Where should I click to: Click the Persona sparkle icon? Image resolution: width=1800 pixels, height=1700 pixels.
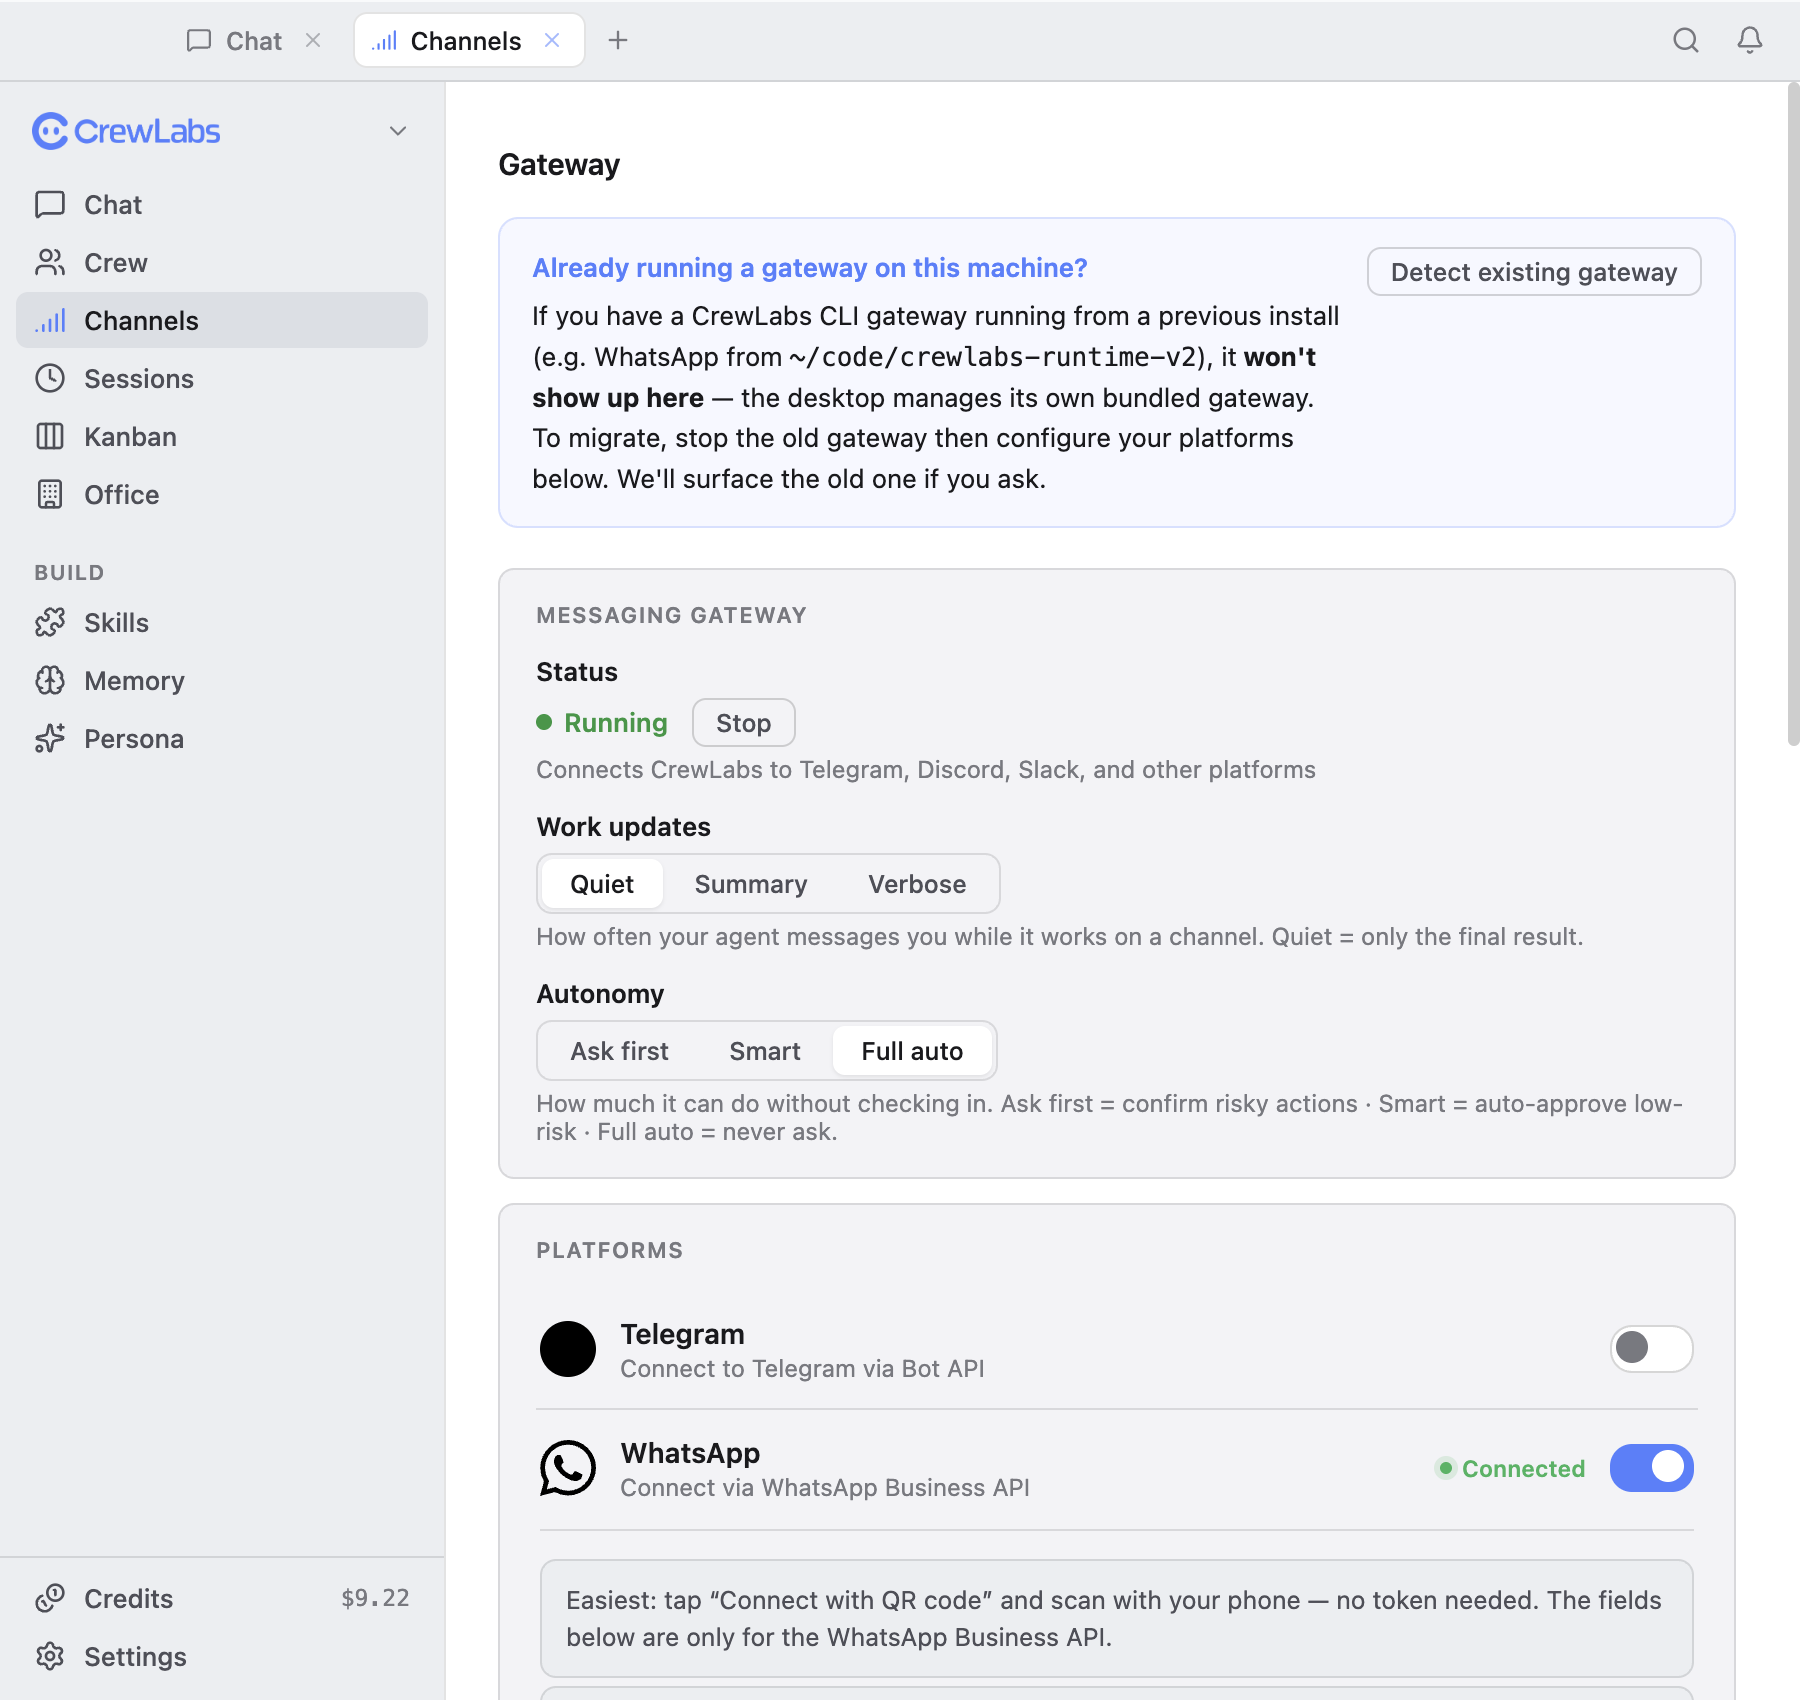[50, 739]
